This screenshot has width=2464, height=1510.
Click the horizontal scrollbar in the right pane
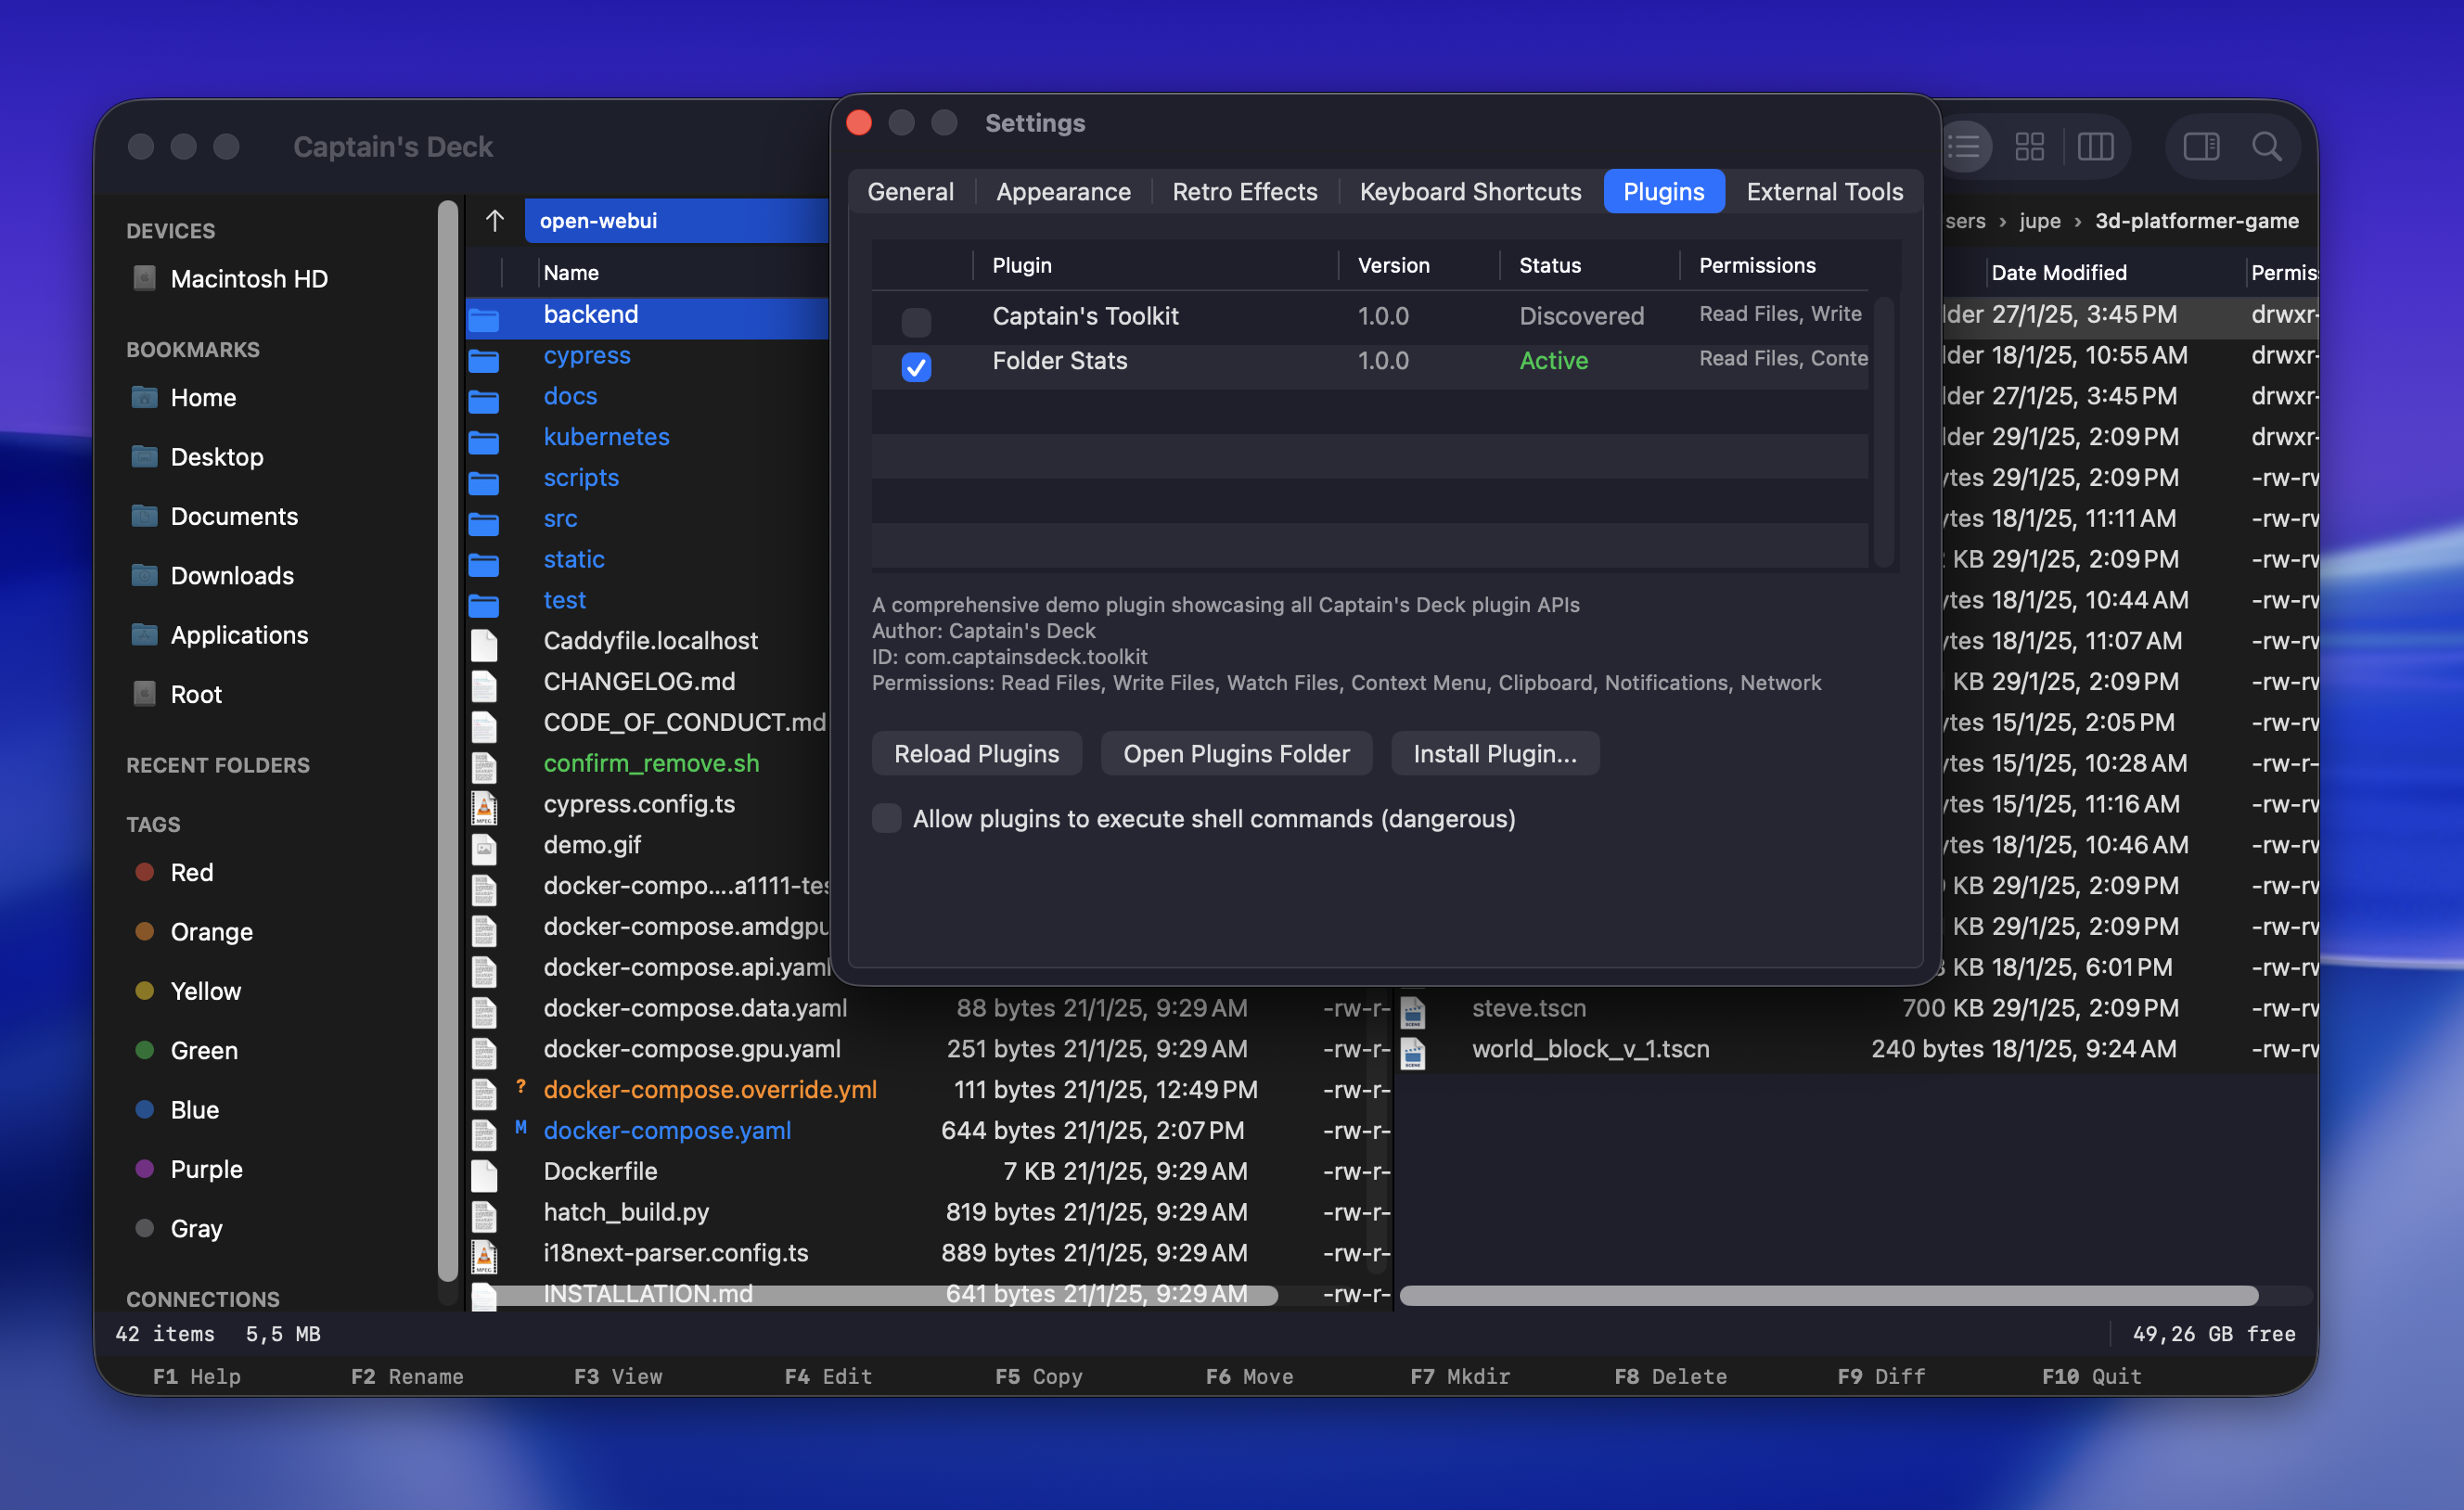[x=1830, y=1295]
